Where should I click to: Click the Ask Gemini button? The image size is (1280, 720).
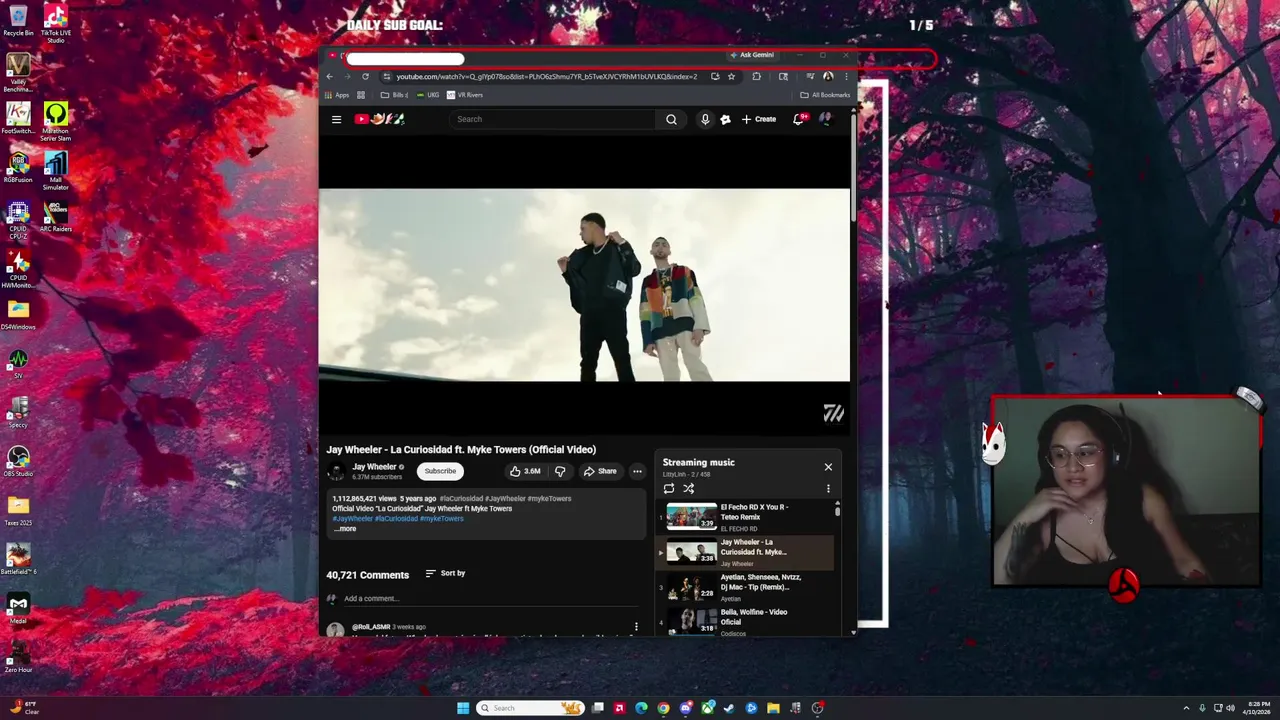pyautogui.click(x=753, y=55)
